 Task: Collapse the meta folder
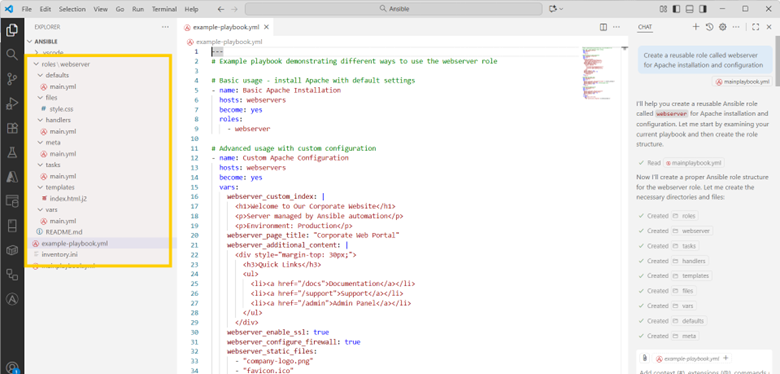click(41, 142)
